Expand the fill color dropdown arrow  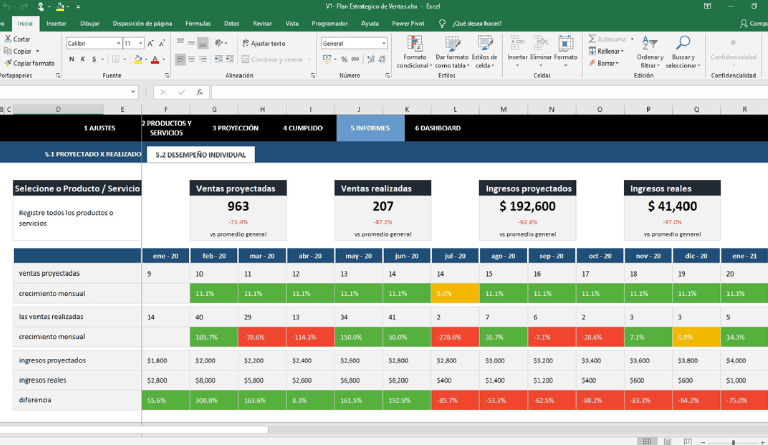[x=145, y=60]
